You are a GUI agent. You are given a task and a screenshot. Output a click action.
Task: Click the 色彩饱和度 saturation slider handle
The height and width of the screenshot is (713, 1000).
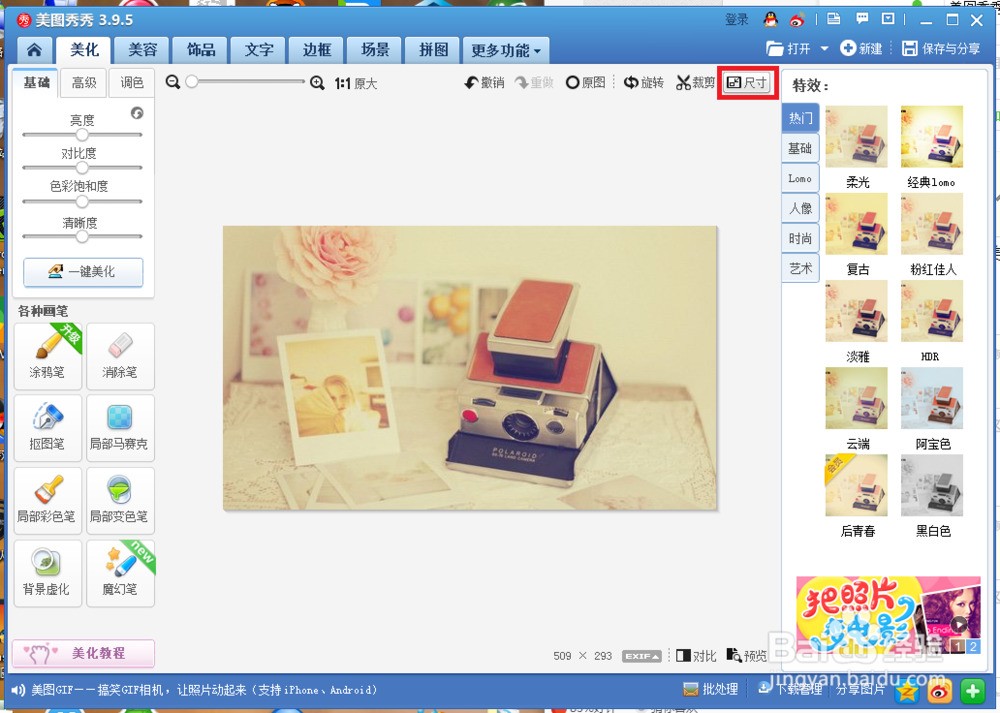click(x=82, y=202)
